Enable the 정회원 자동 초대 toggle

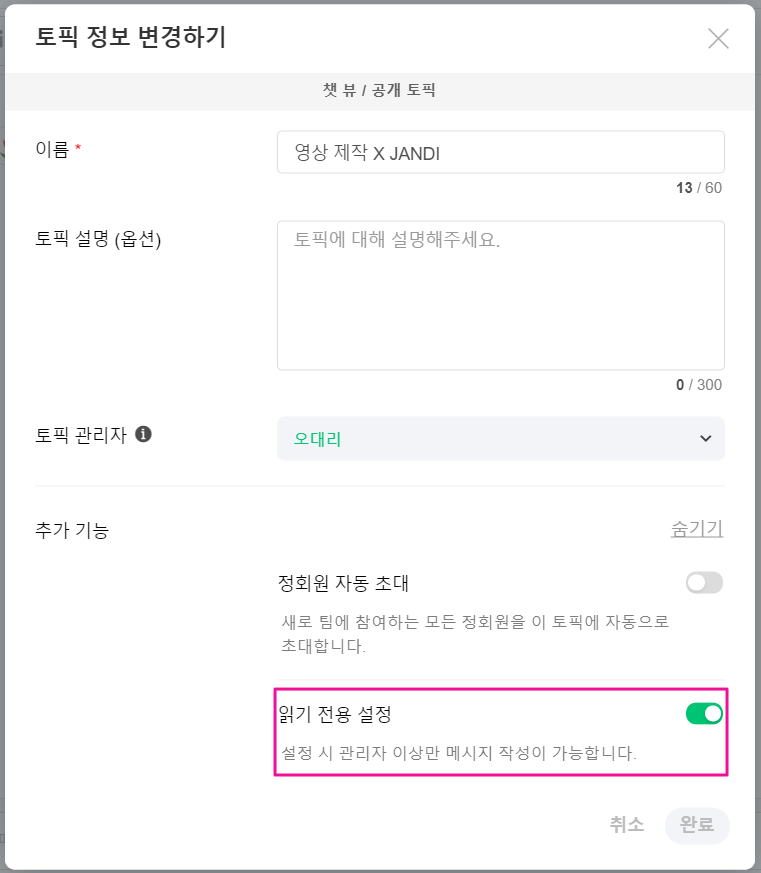704,583
